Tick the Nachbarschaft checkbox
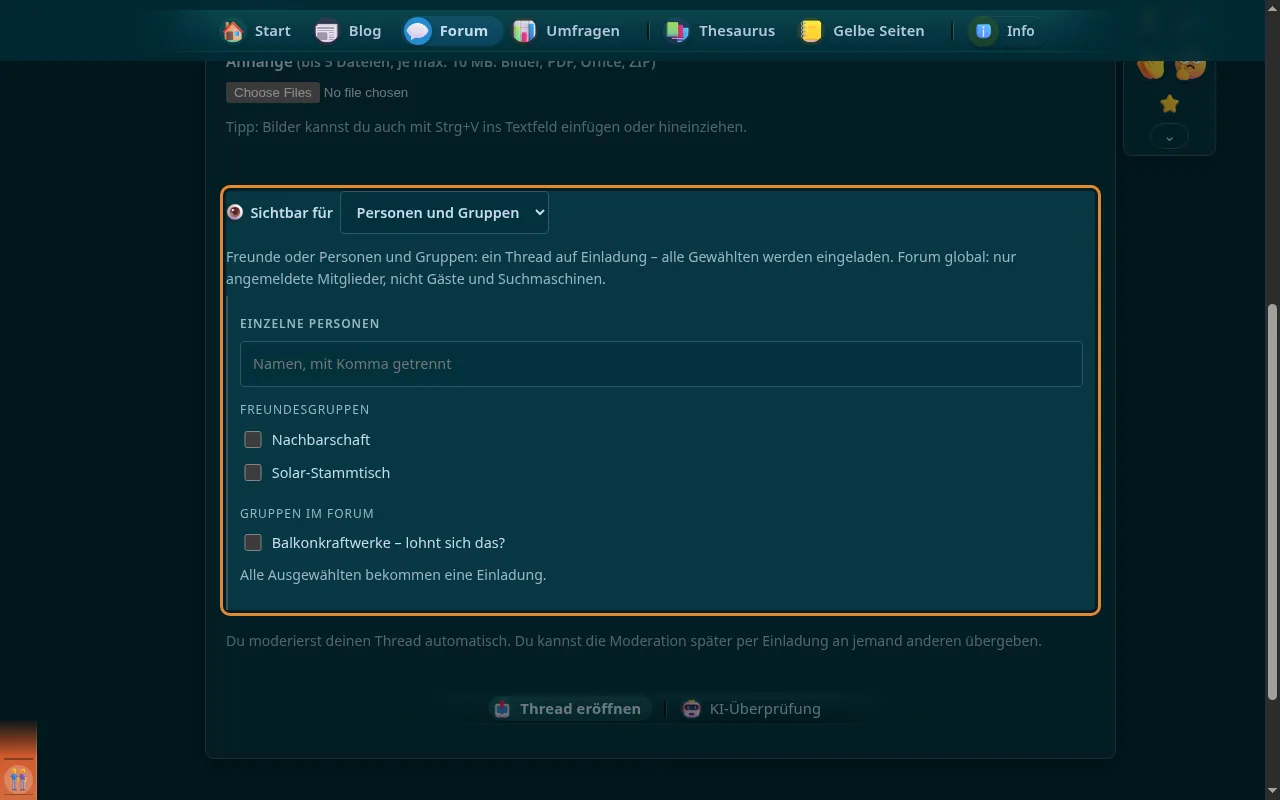Screen dimensions: 1280x800 coord(253,440)
